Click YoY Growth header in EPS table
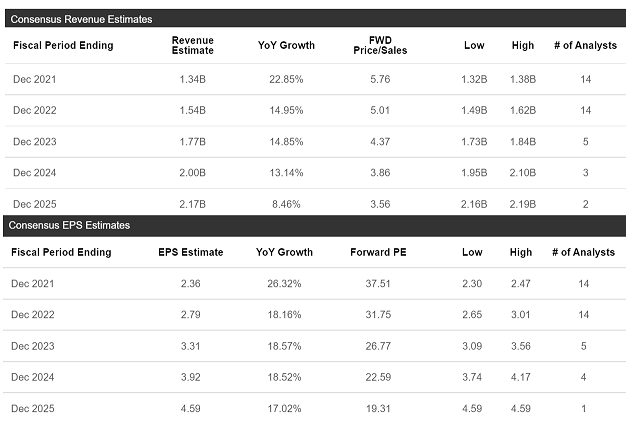The image size is (626, 423). tap(285, 252)
